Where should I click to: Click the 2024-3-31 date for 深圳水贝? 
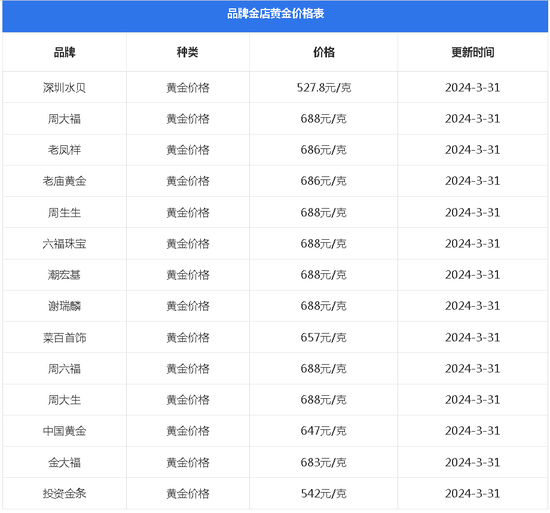[x=473, y=88]
